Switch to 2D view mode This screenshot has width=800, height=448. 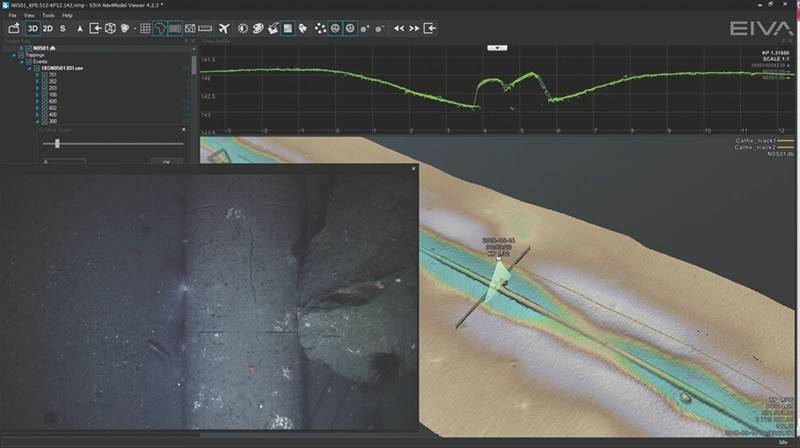[x=47, y=29]
